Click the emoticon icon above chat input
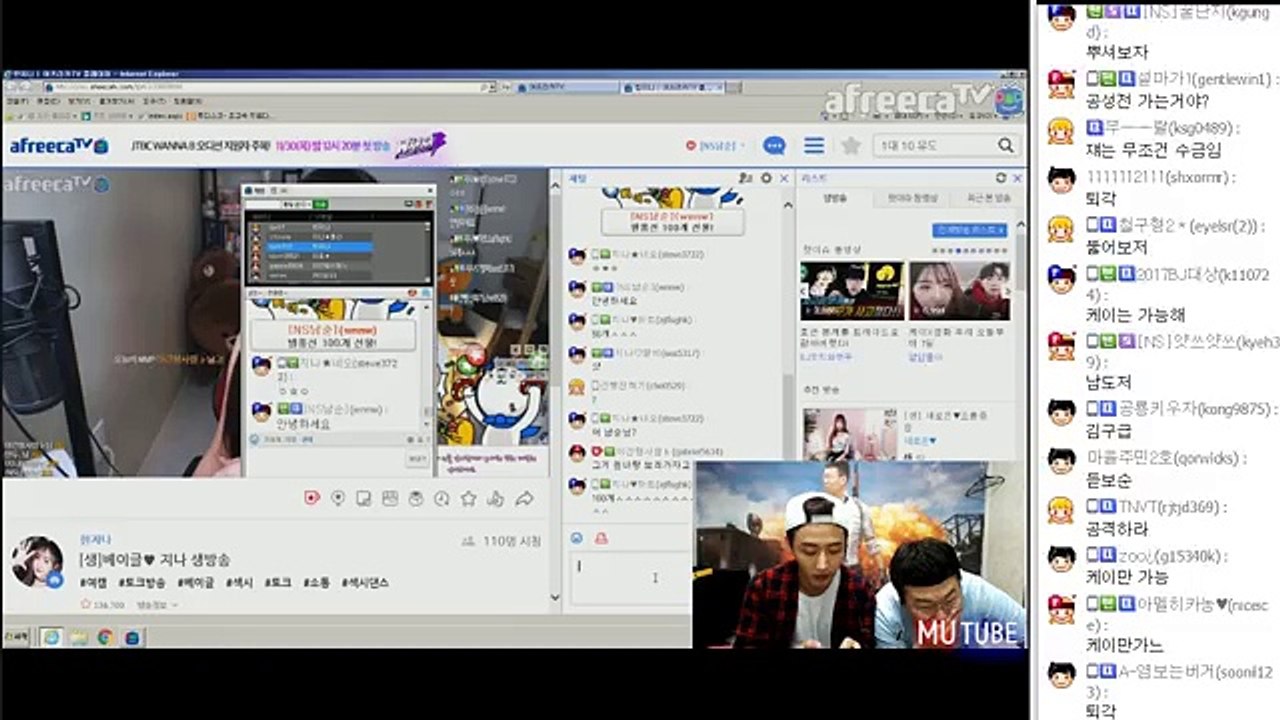The width and height of the screenshot is (1280, 720). (x=576, y=538)
